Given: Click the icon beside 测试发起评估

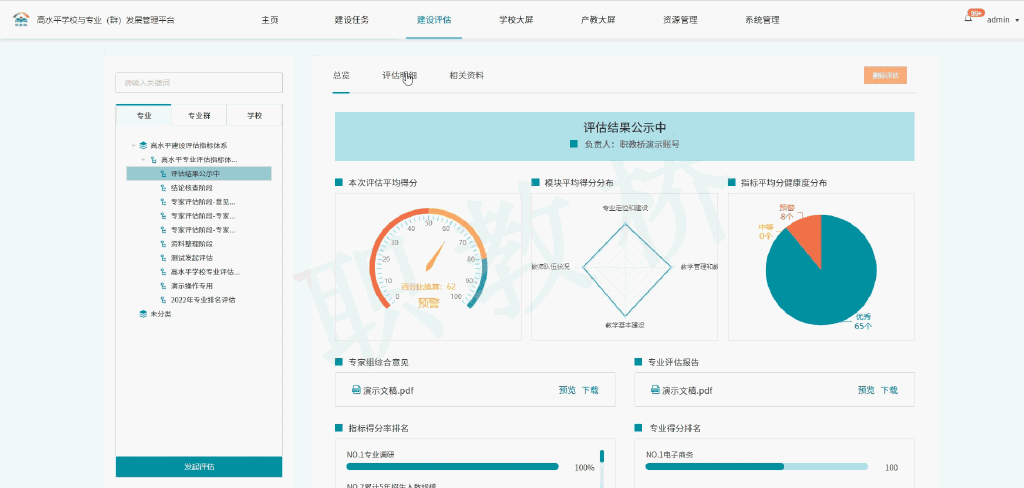Looking at the screenshot, I should coord(163,258).
